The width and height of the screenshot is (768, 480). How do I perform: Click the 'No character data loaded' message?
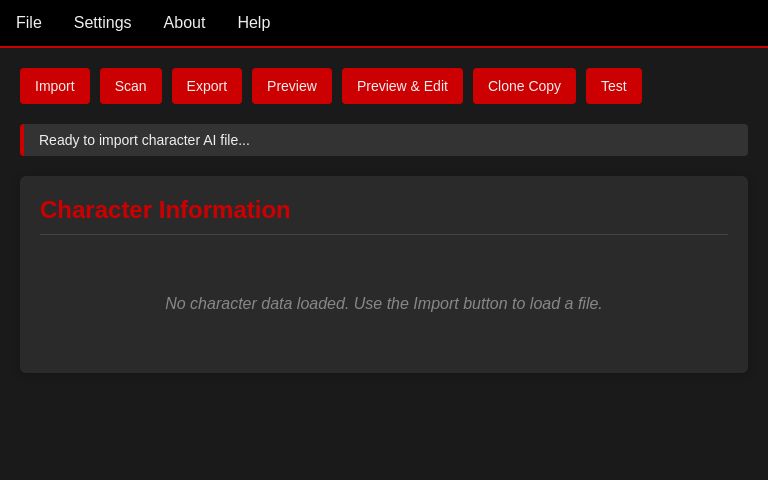pos(383,303)
